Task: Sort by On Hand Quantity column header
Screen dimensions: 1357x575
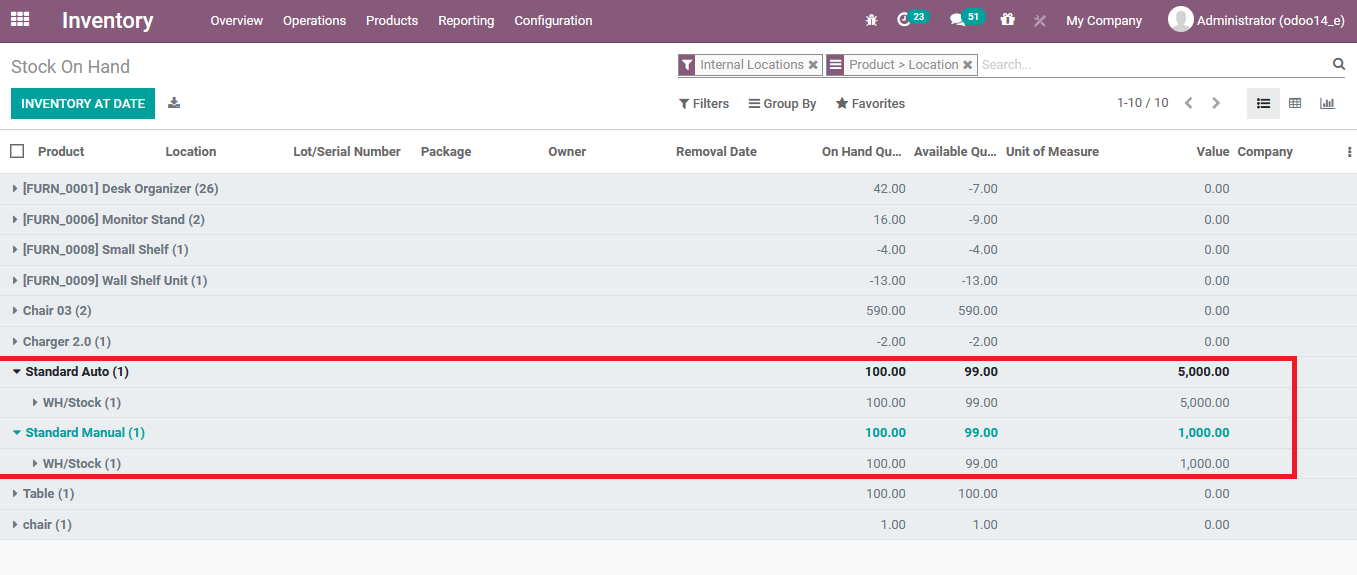Action: (x=861, y=152)
